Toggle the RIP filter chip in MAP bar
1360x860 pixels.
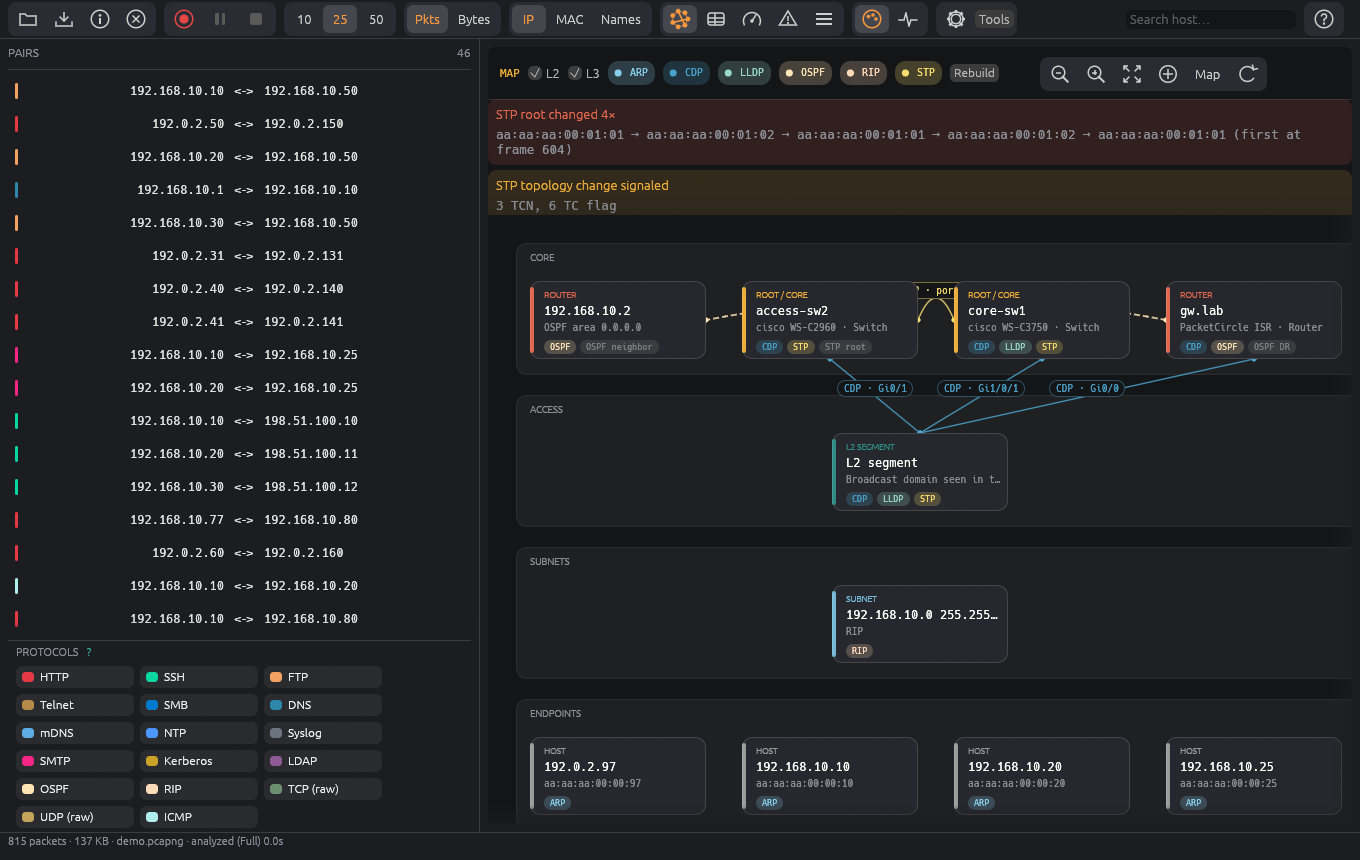tap(863, 73)
